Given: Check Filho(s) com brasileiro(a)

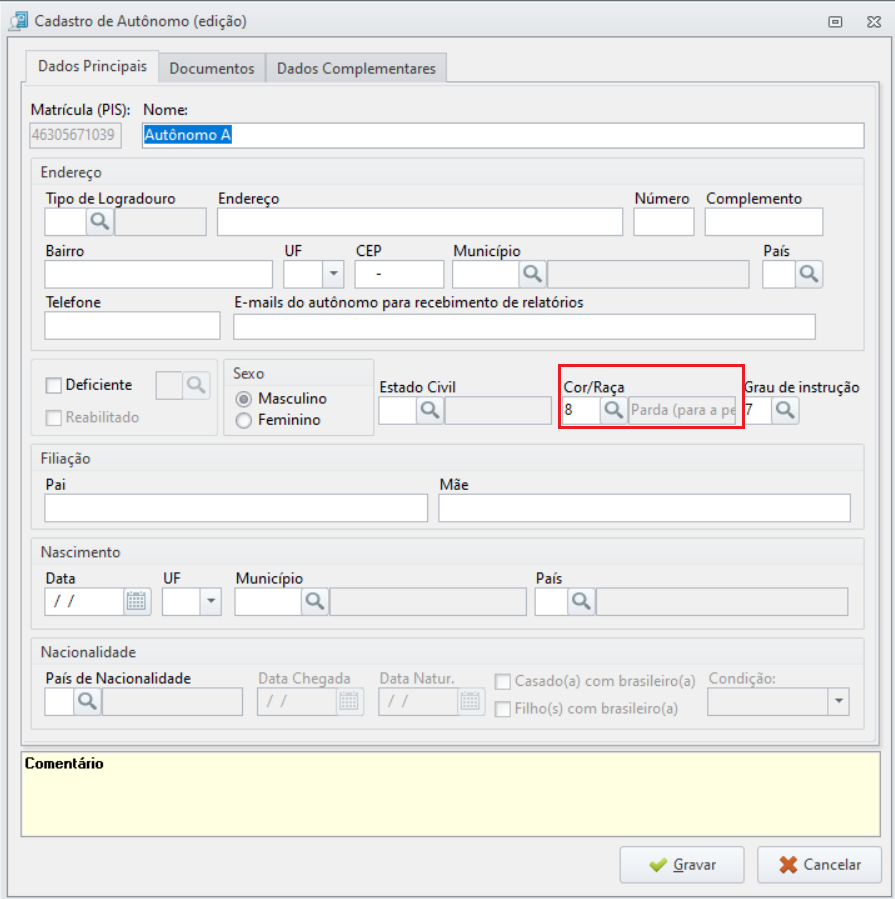Looking at the screenshot, I should tap(503, 709).
